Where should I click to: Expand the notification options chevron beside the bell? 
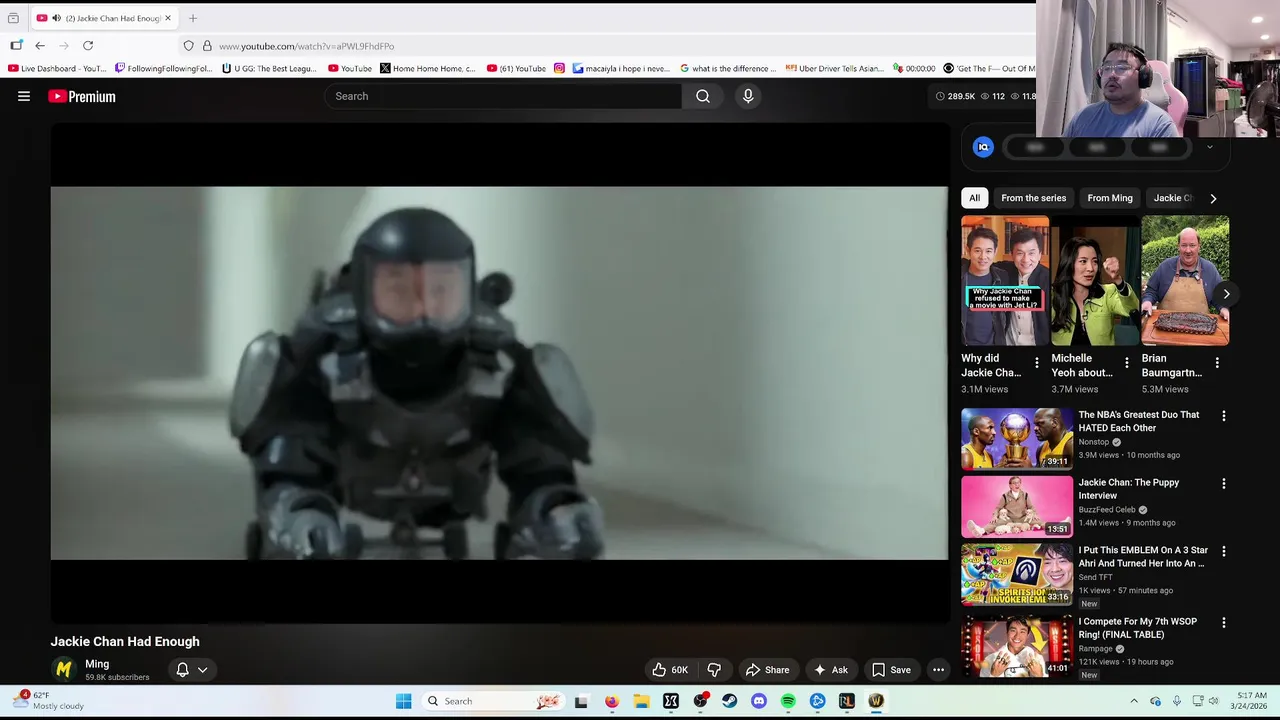click(202, 670)
